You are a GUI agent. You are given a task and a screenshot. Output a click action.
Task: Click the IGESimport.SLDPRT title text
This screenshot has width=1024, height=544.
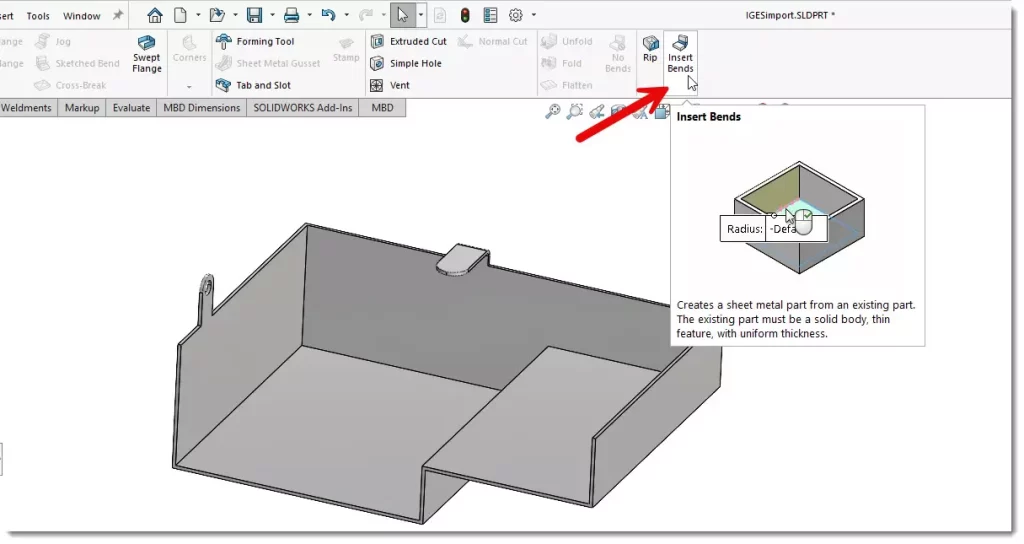tap(790, 15)
